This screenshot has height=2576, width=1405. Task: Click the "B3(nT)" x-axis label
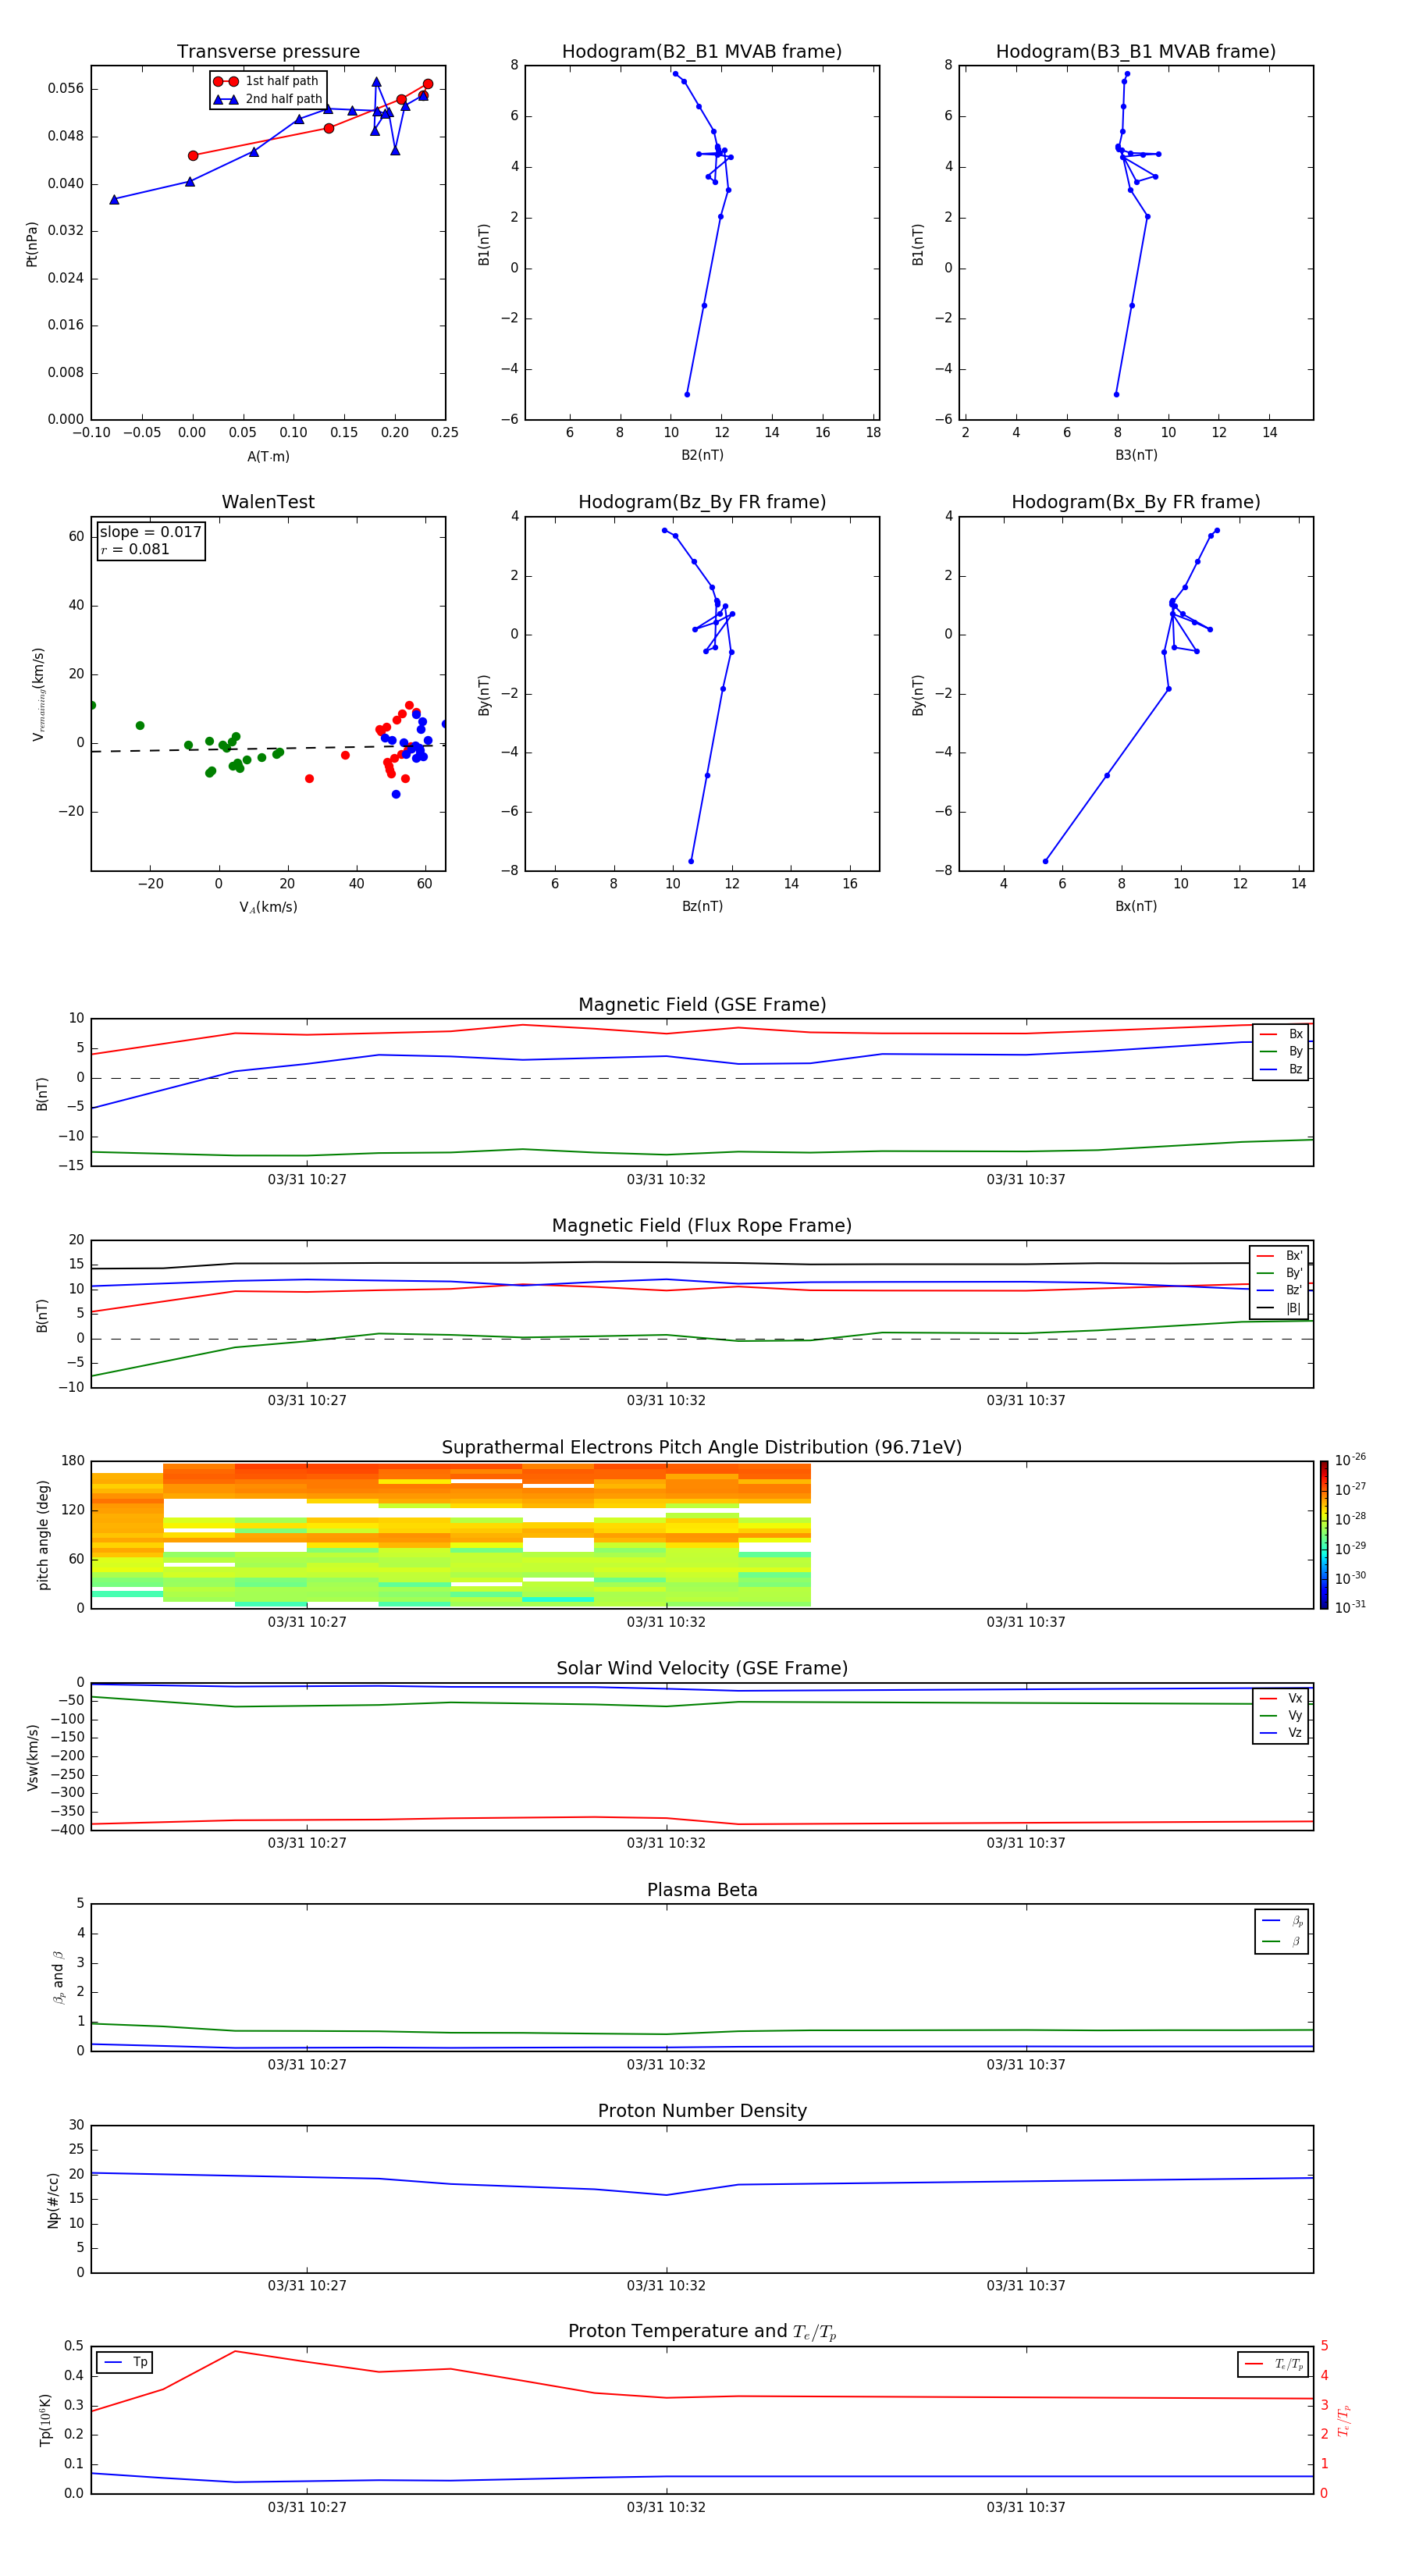click(x=1136, y=455)
